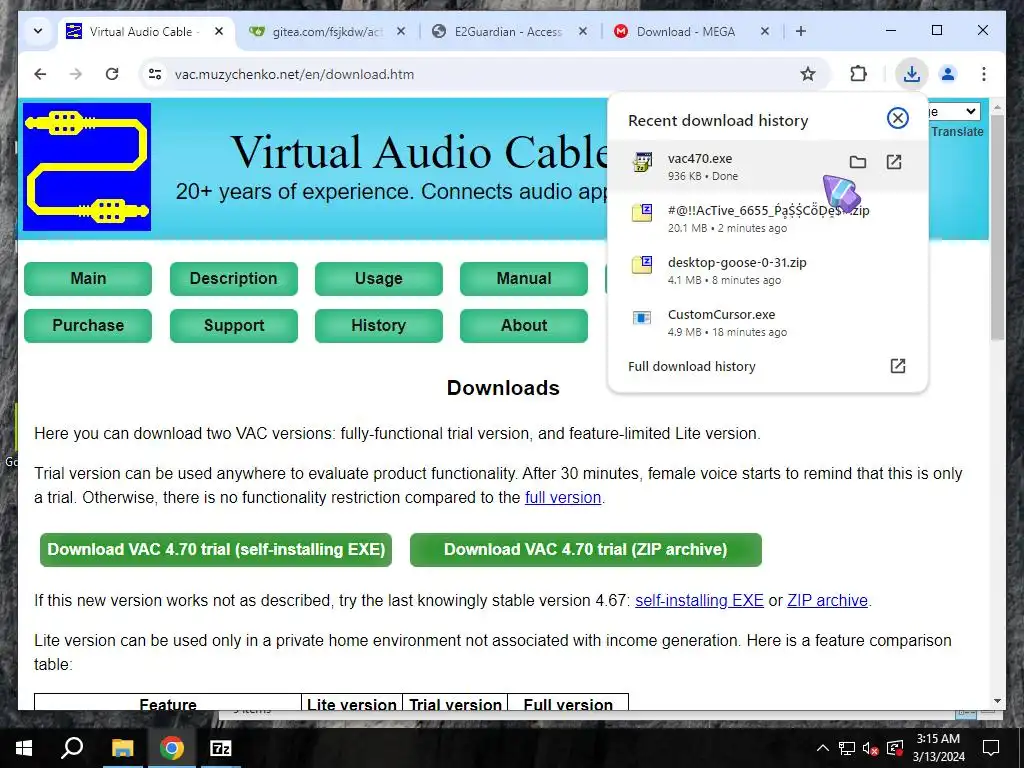The height and width of the screenshot is (768, 1024).
Task: Click the desktop-goose zip file icon
Action: pos(642,264)
